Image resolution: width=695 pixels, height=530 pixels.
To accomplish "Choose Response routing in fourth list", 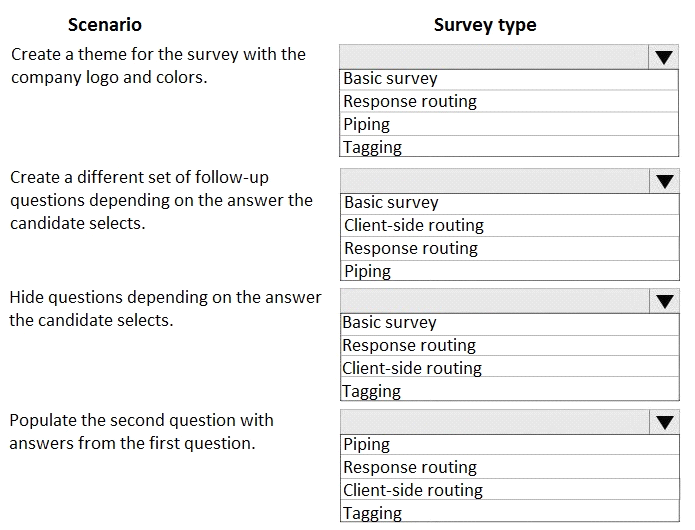I will click(510, 467).
